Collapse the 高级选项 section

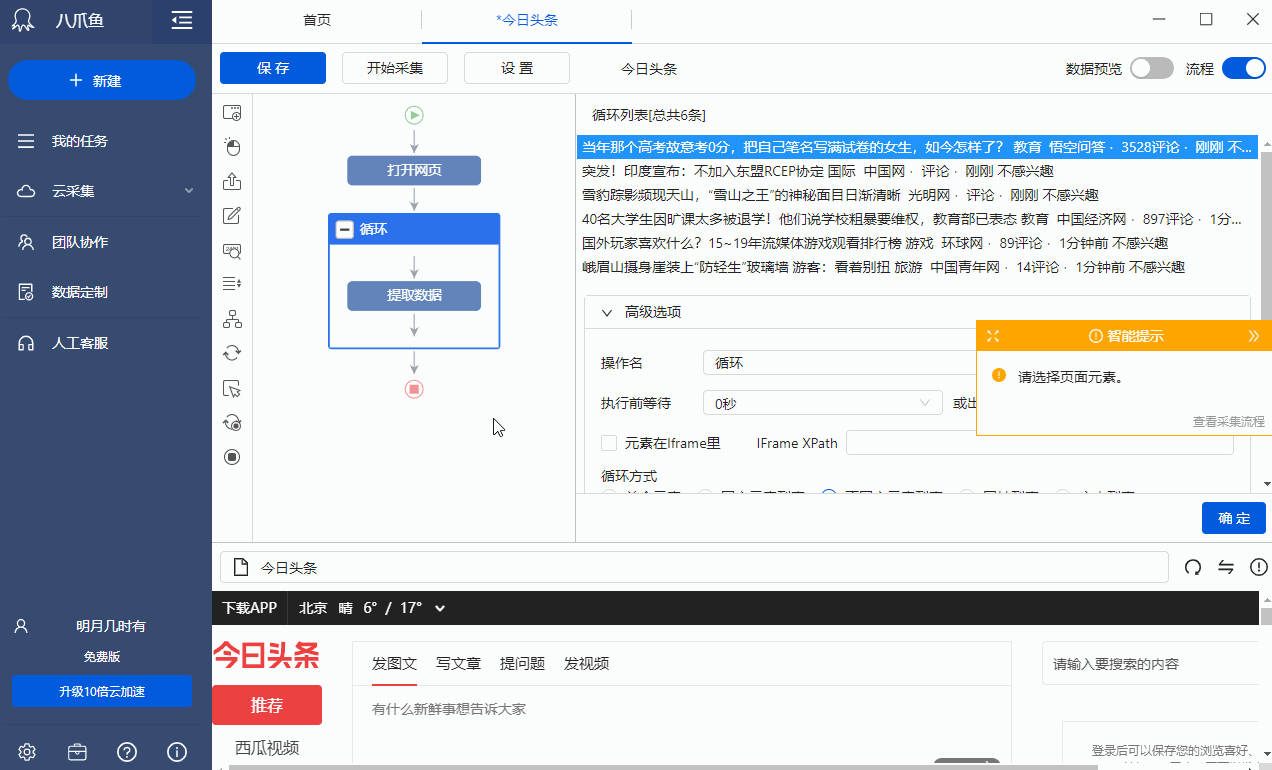607,312
